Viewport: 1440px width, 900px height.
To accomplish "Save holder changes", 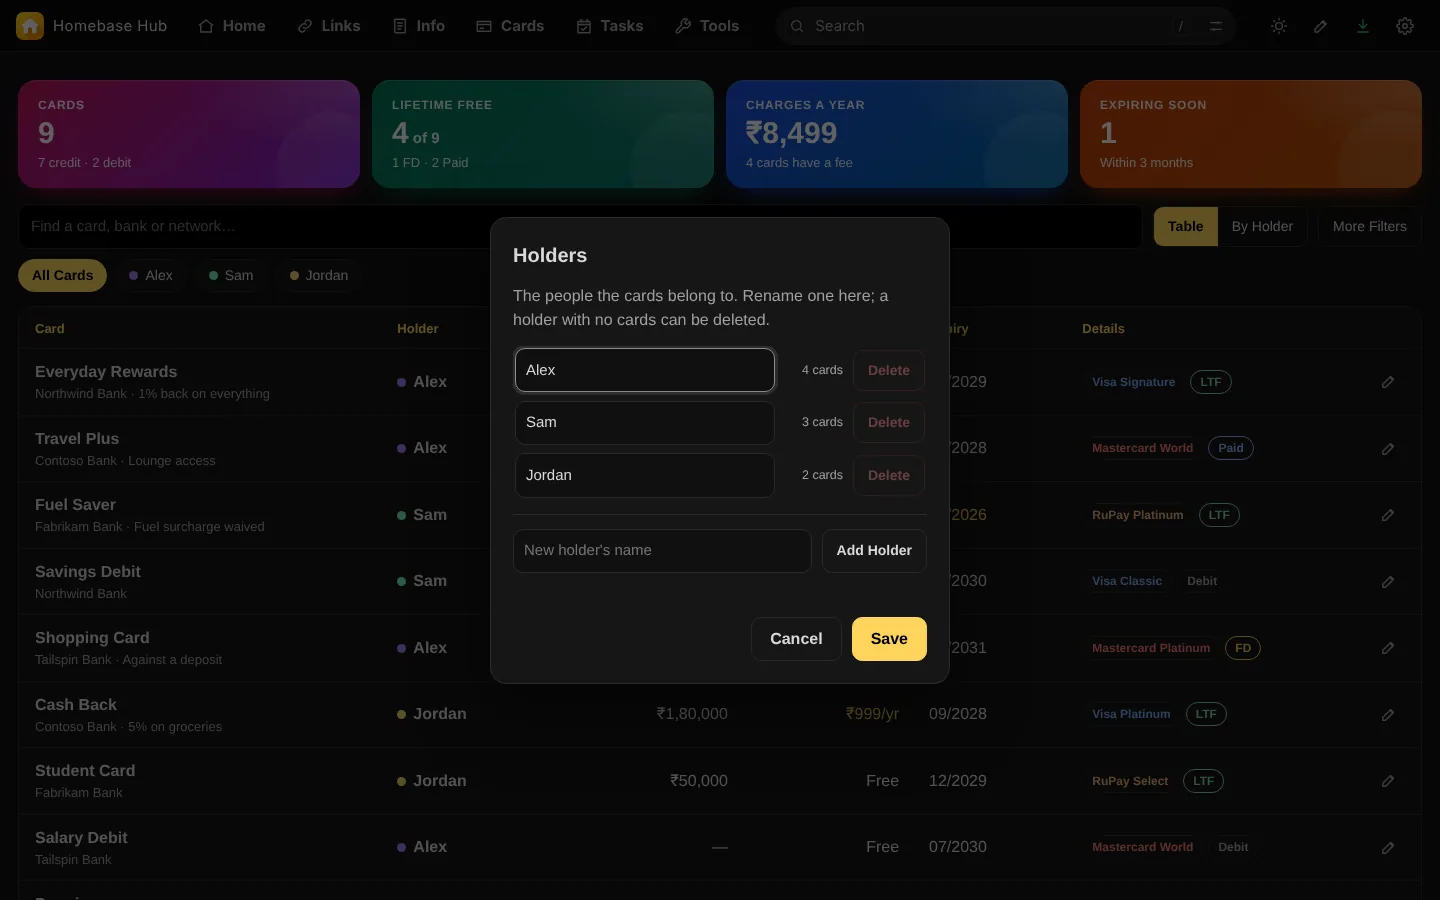I will 889,639.
